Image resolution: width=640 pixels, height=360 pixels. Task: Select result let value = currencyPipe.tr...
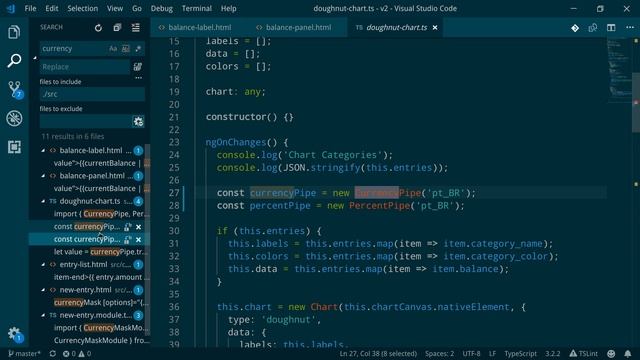[101, 252]
